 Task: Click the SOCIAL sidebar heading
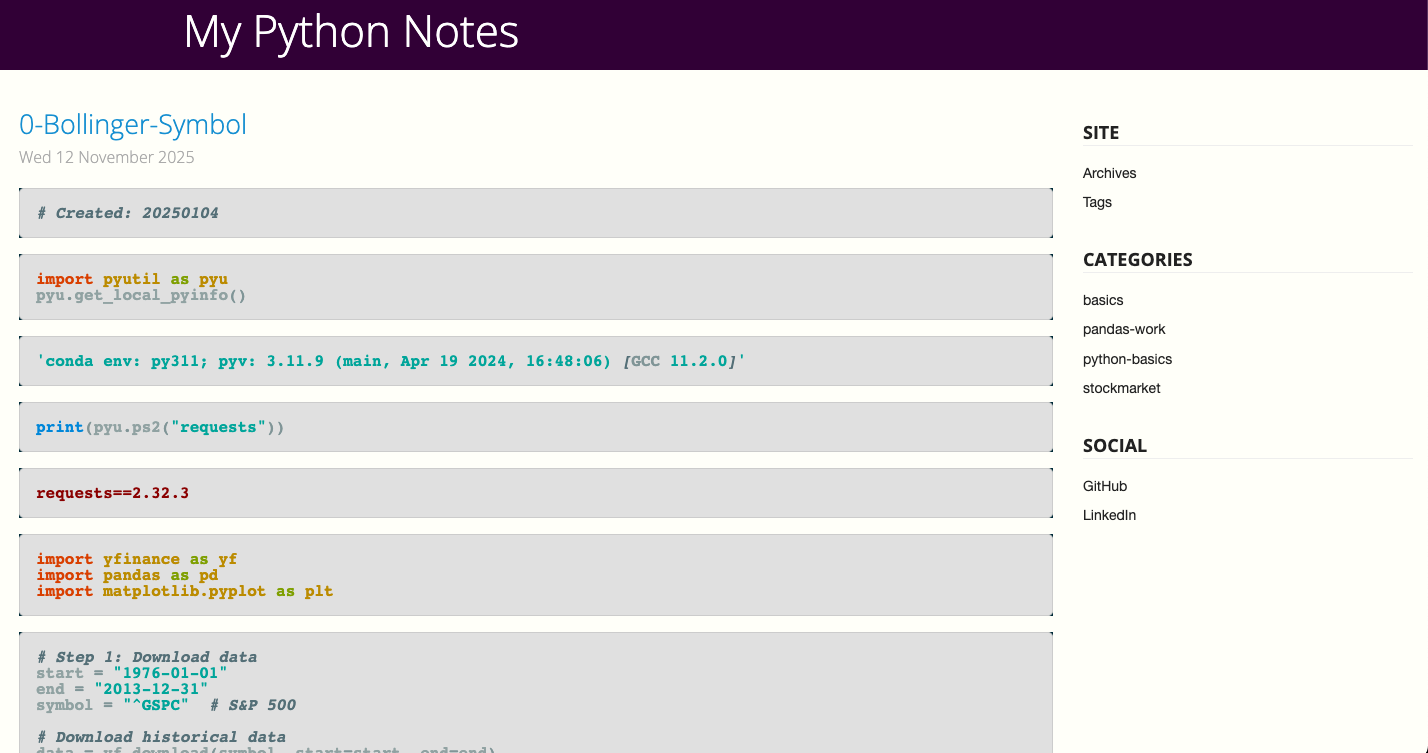tap(1114, 446)
